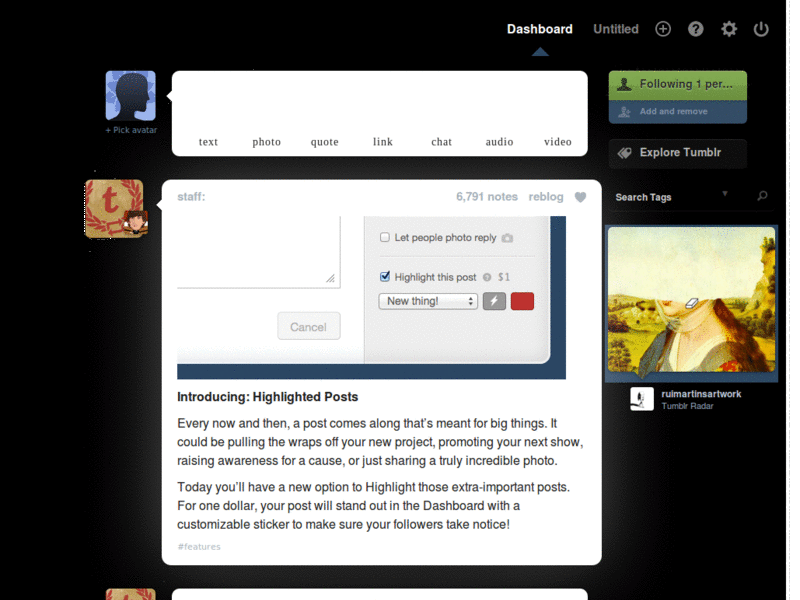
Task: Pick the red color swatch
Action: [522, 301]
